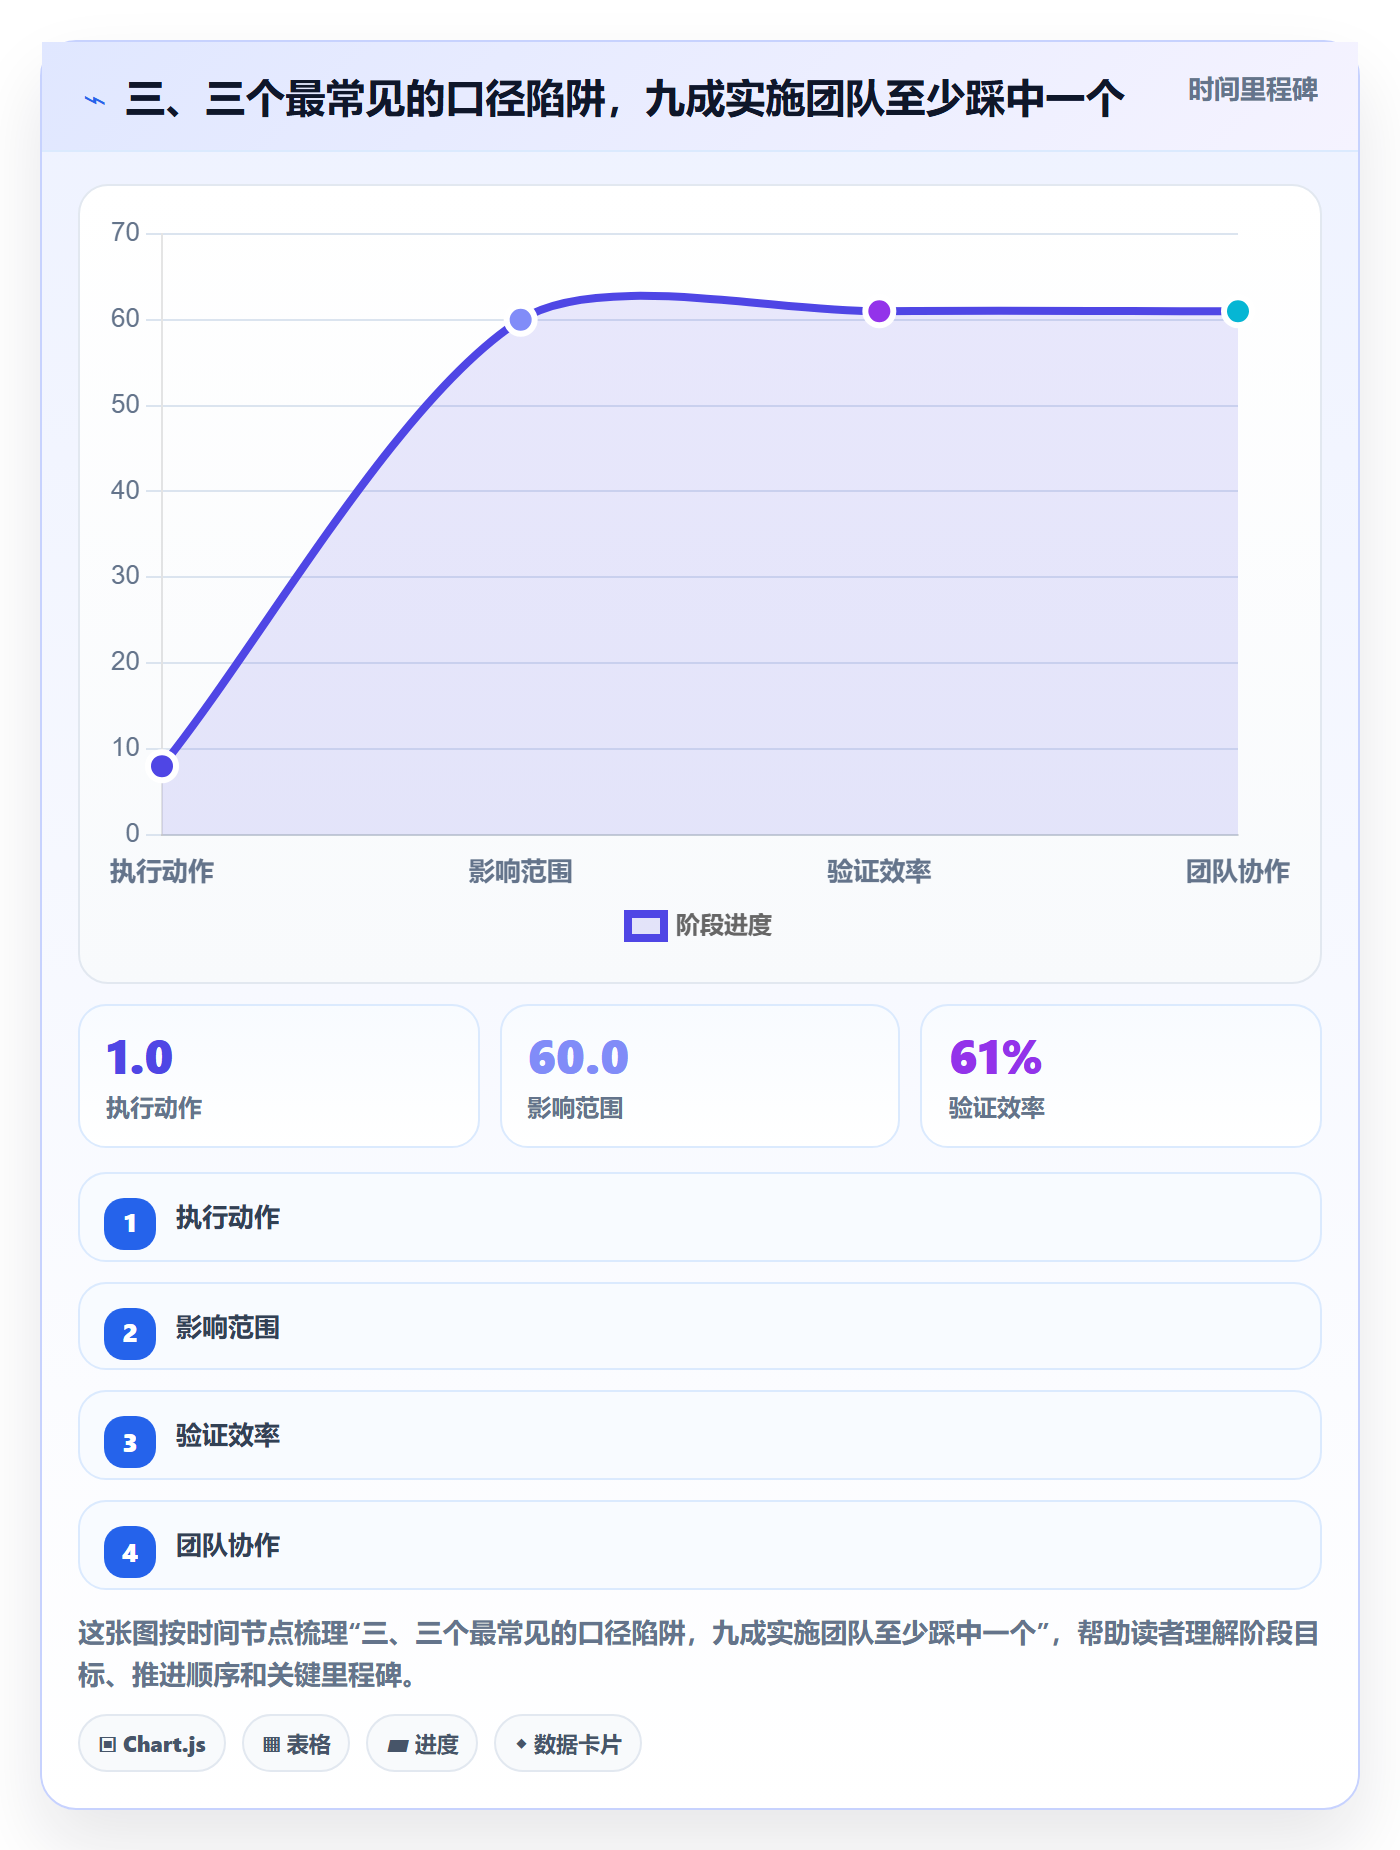This screenshot has width=1400, height=1850.
Task: Click the 团队协作 x-axis label
Action: (1237, 871)
